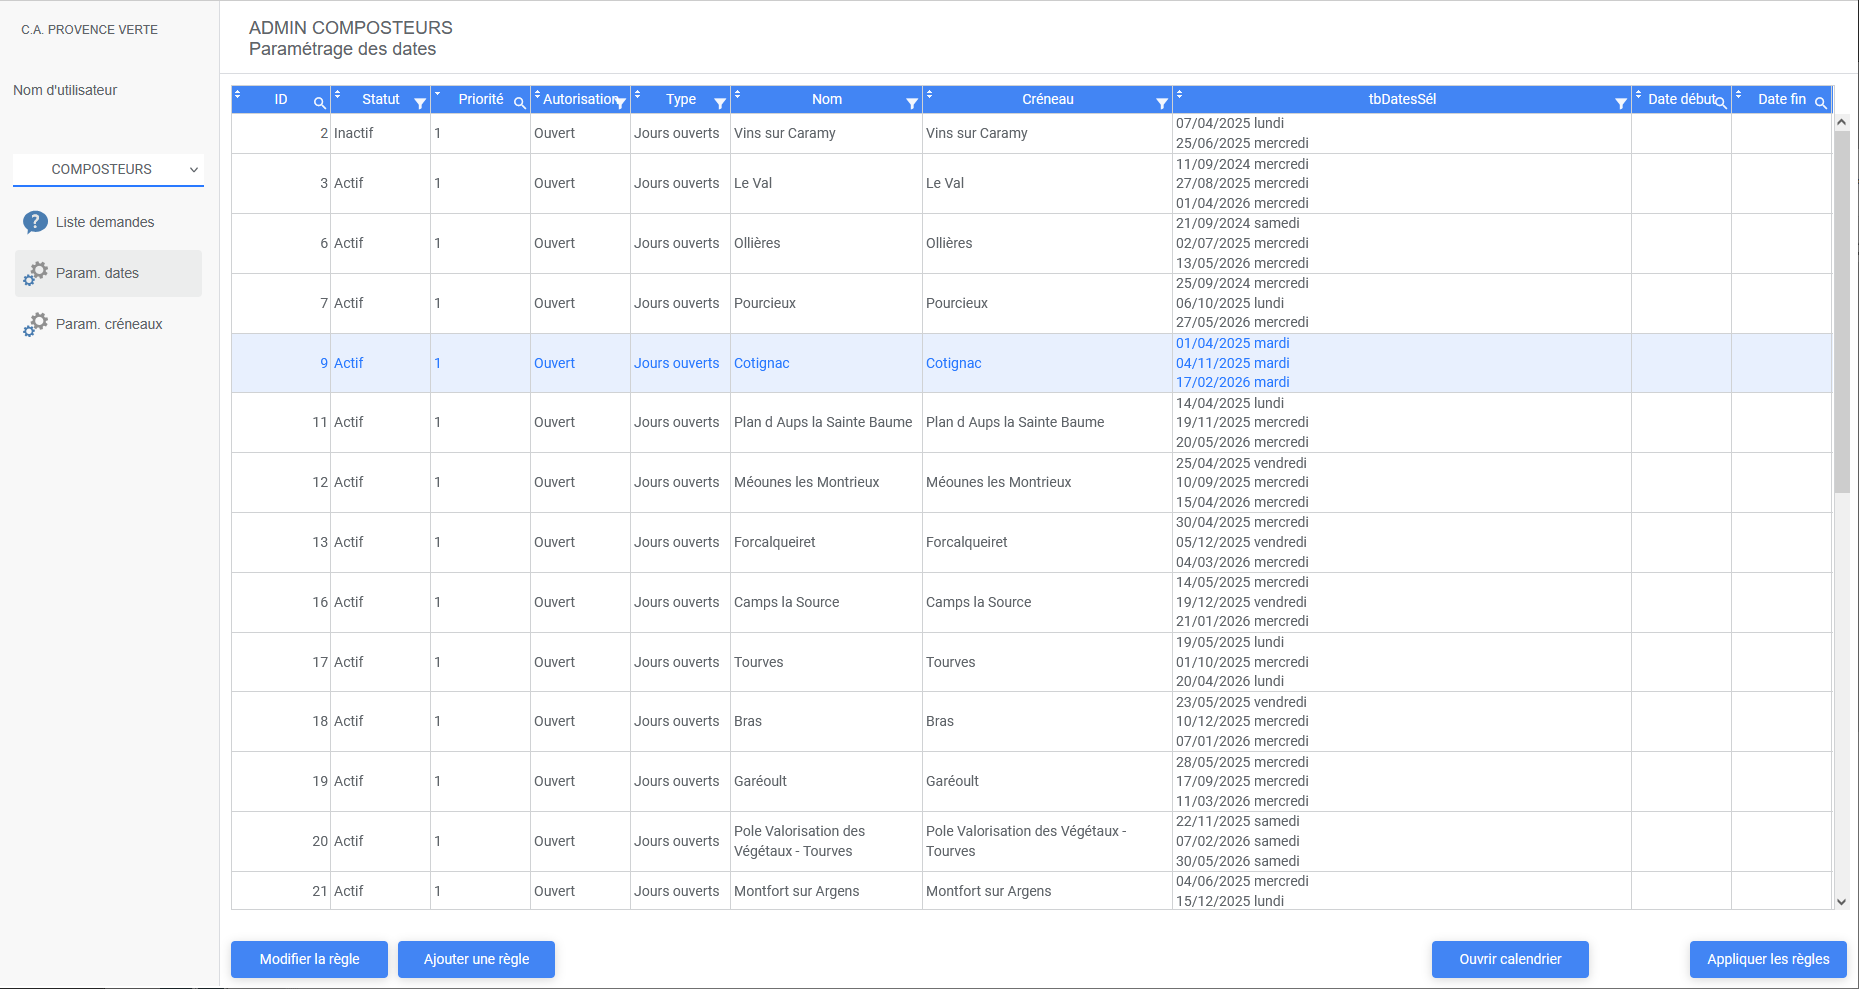Toggle sort arrows on Créneau column
Screen dimensions: 1859x989
[929, 94]
